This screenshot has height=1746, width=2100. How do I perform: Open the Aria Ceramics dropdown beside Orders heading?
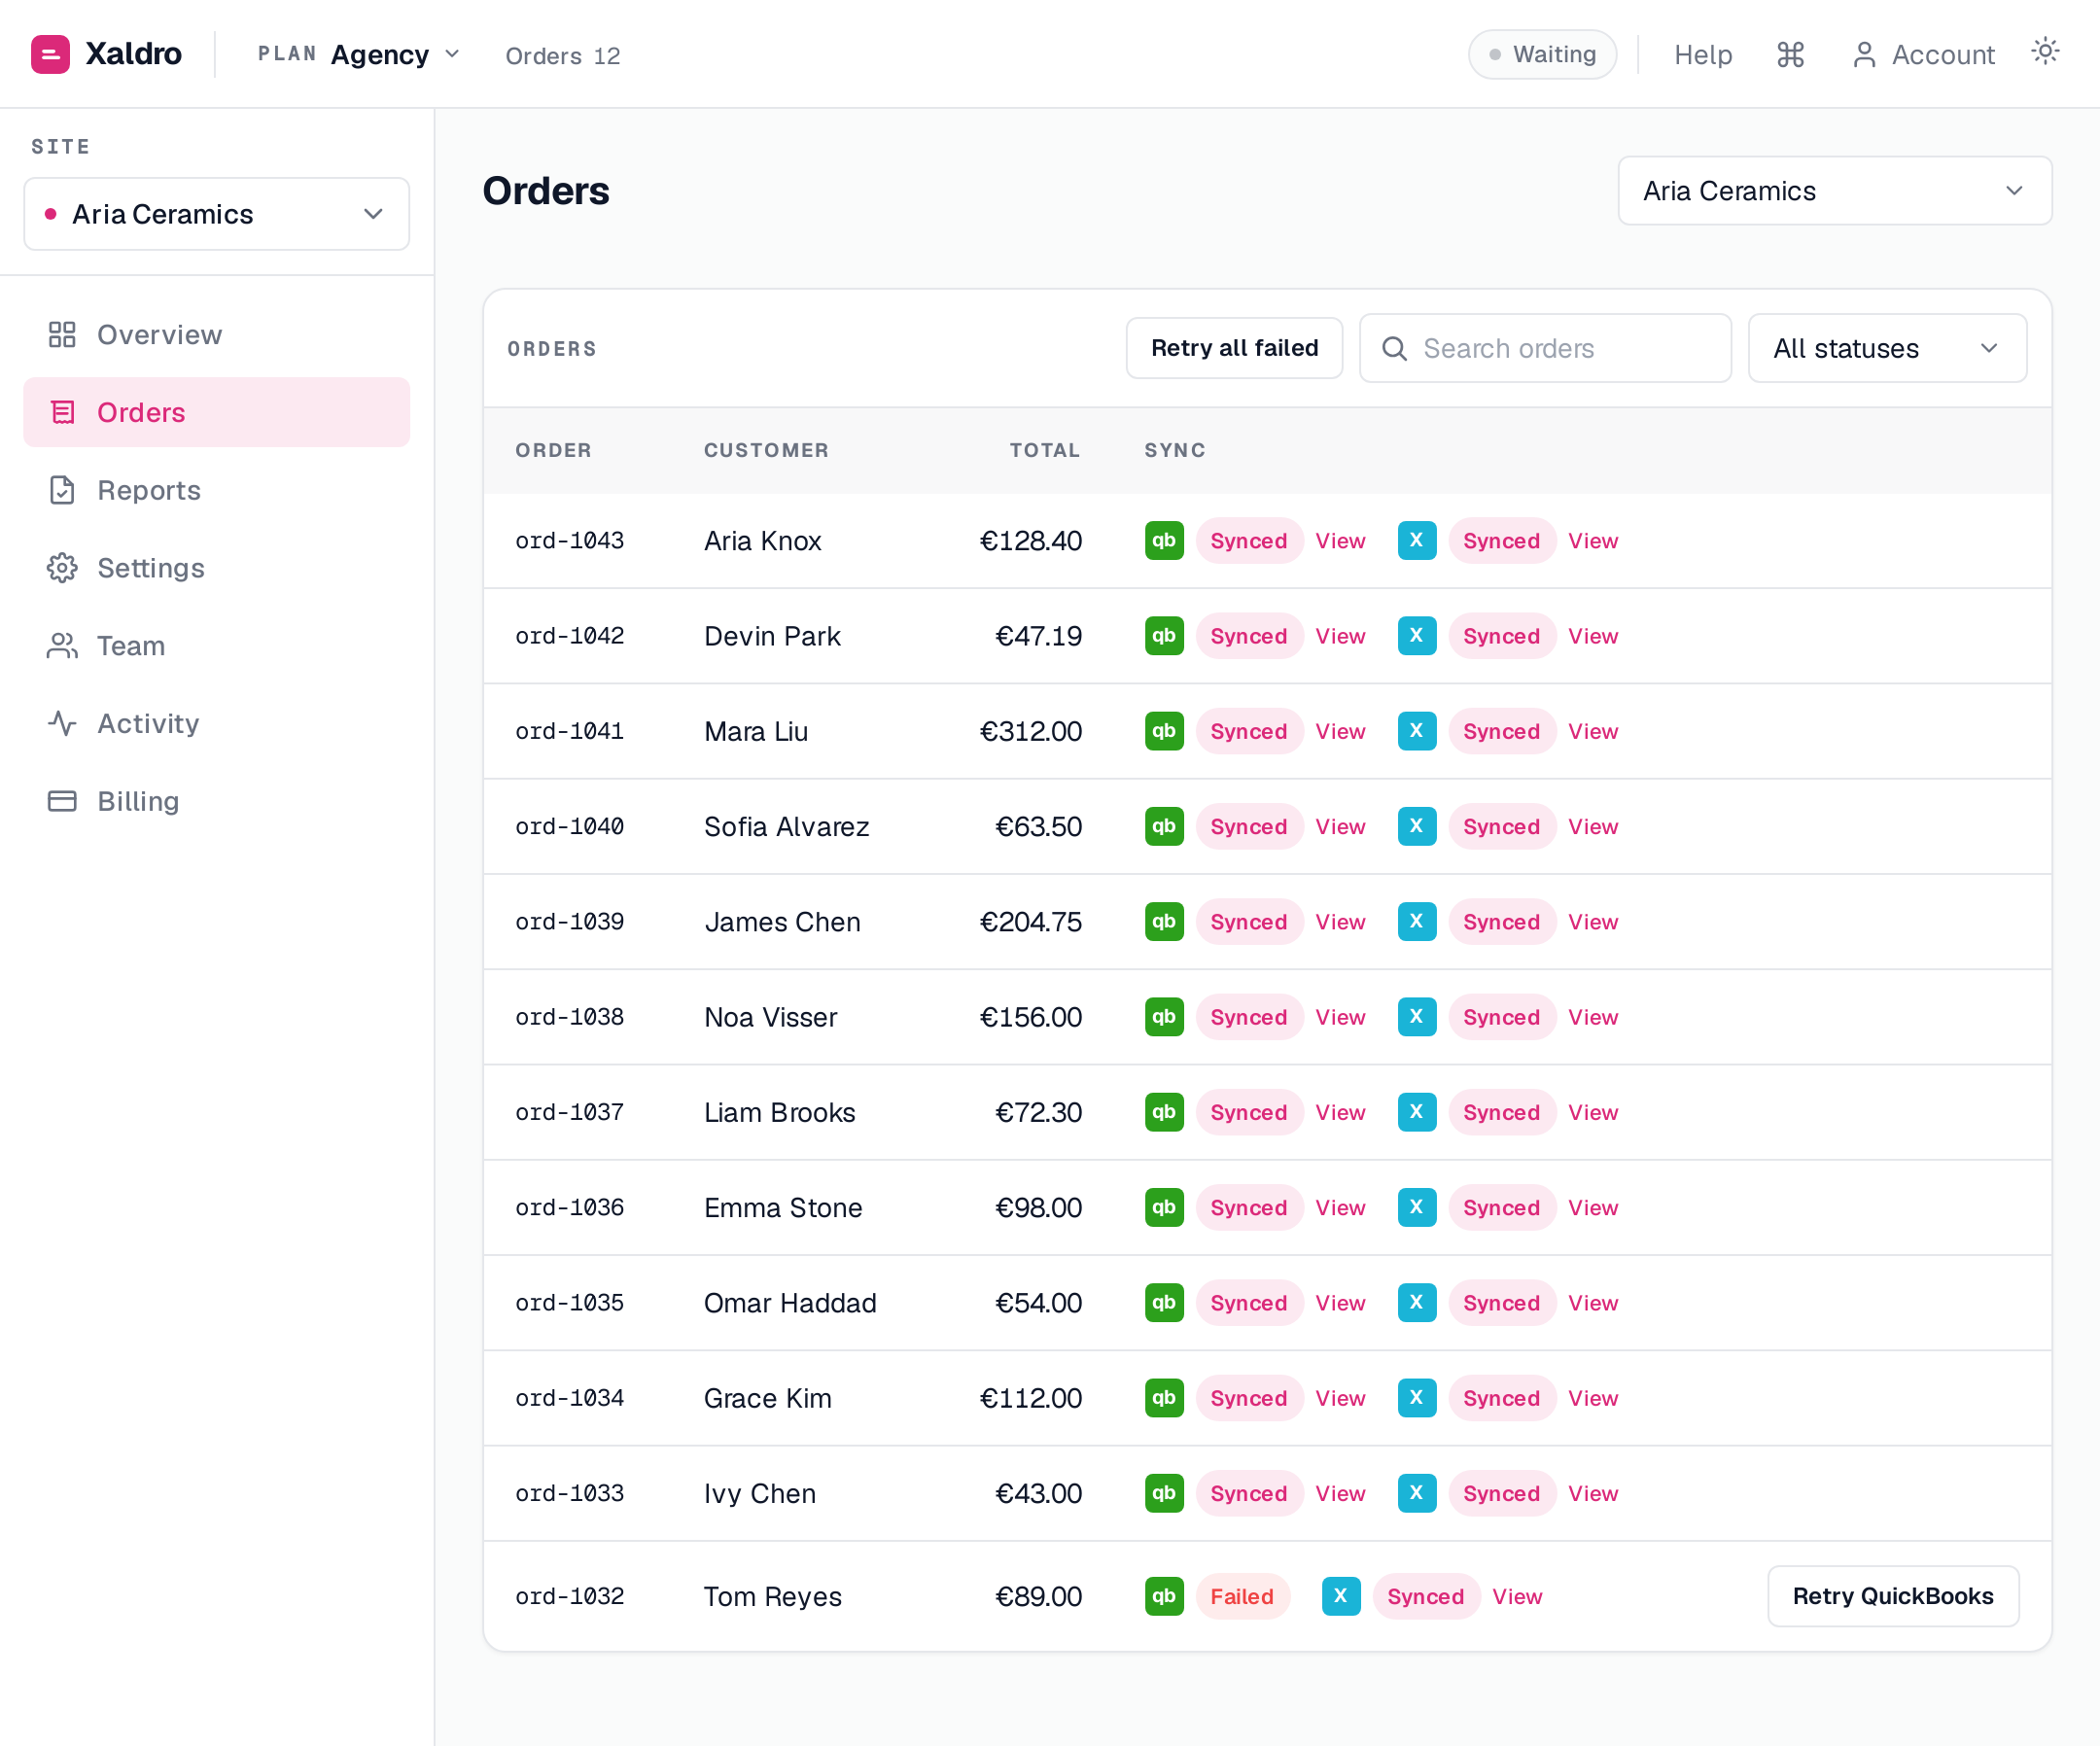click(1834, 190)
